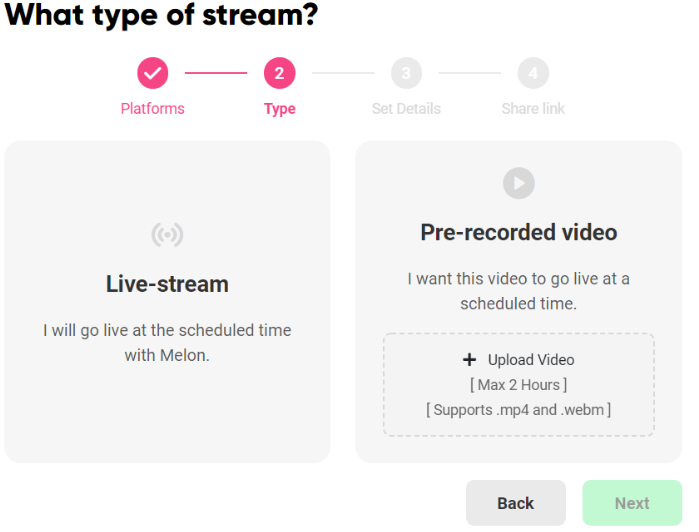Click the Upload Video text
Screen dimensions: 699x532
pos(531,360)
